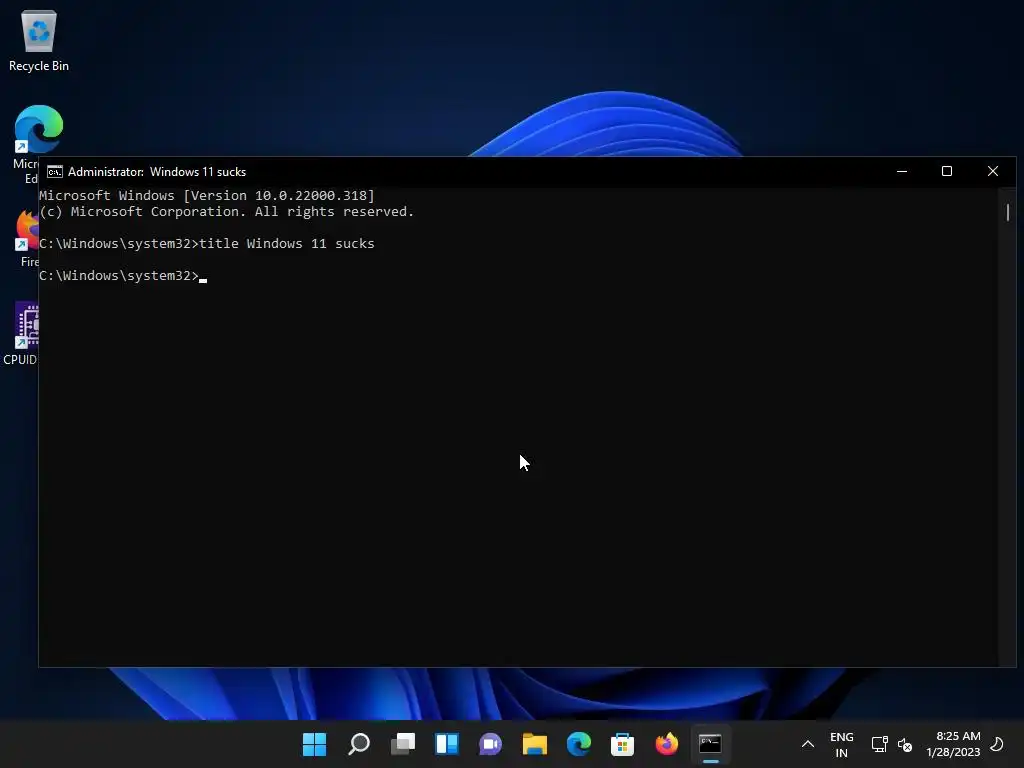The height and width of the screenshot is (768, 1024).
Task: Open the CPUID desktop shortcut
Action: point(26,327)
